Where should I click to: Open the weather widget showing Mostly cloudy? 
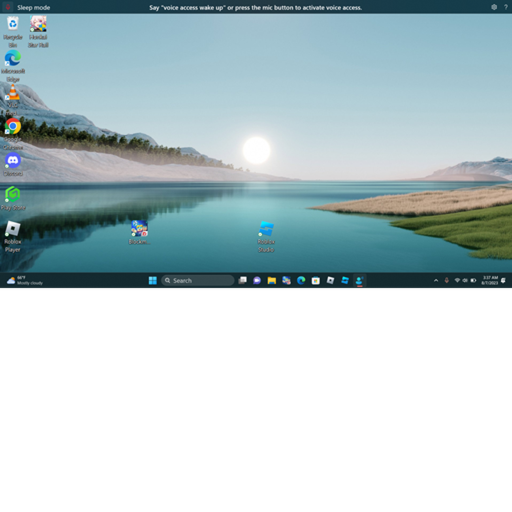(25, 280)
